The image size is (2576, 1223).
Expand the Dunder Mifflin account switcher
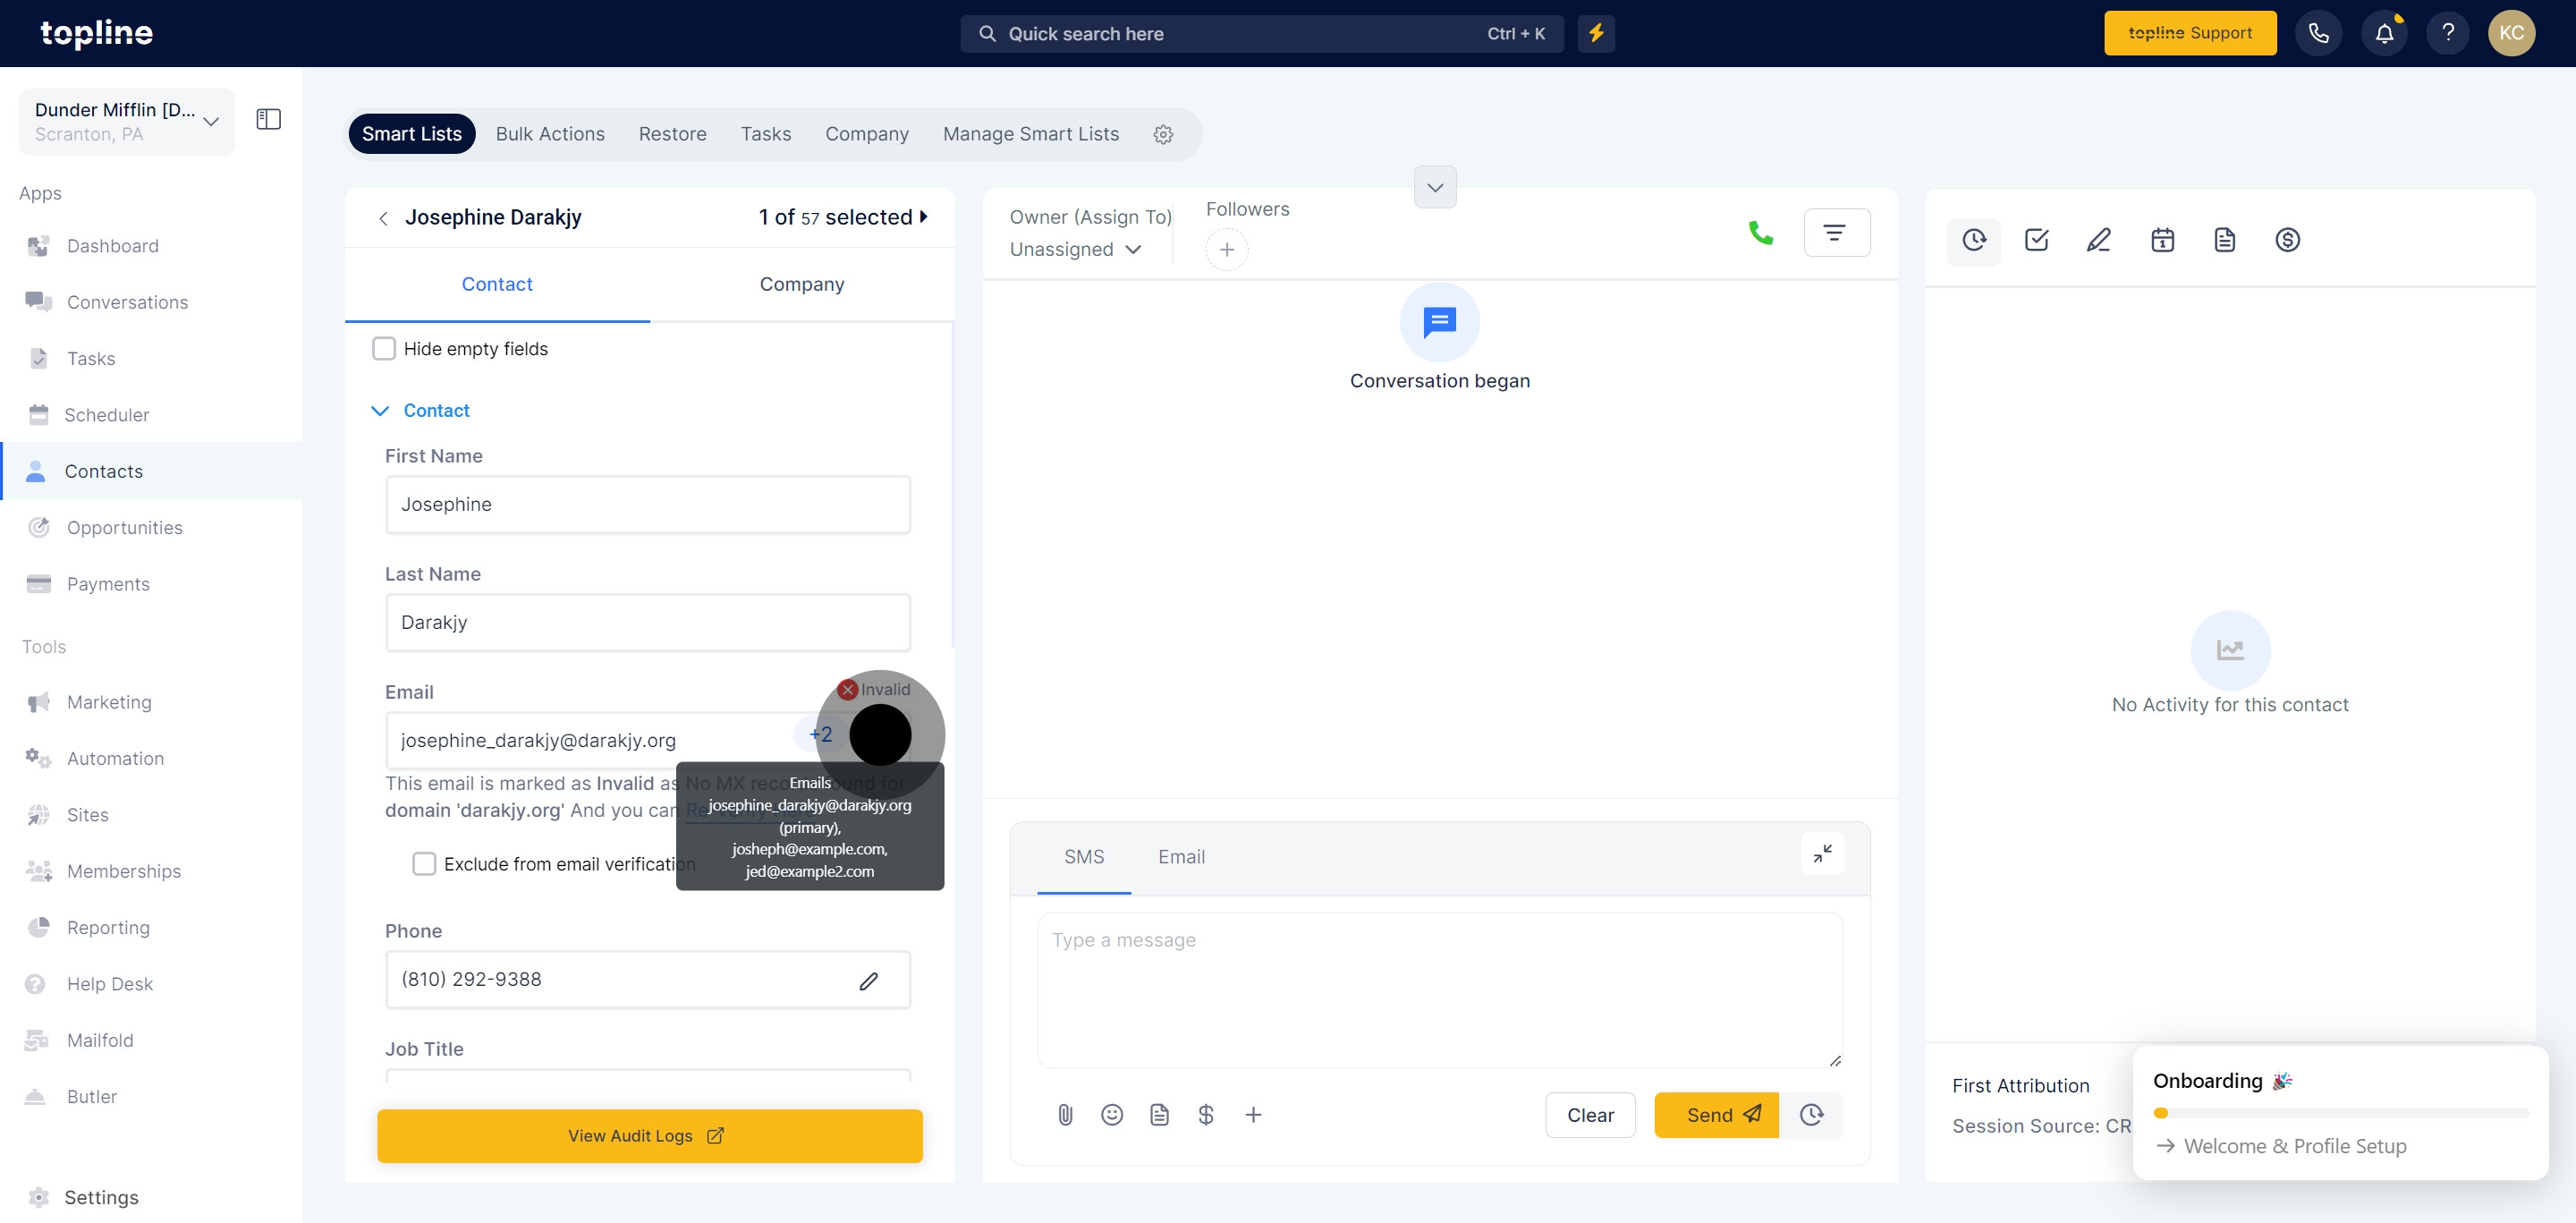click(x=127, y=121)
